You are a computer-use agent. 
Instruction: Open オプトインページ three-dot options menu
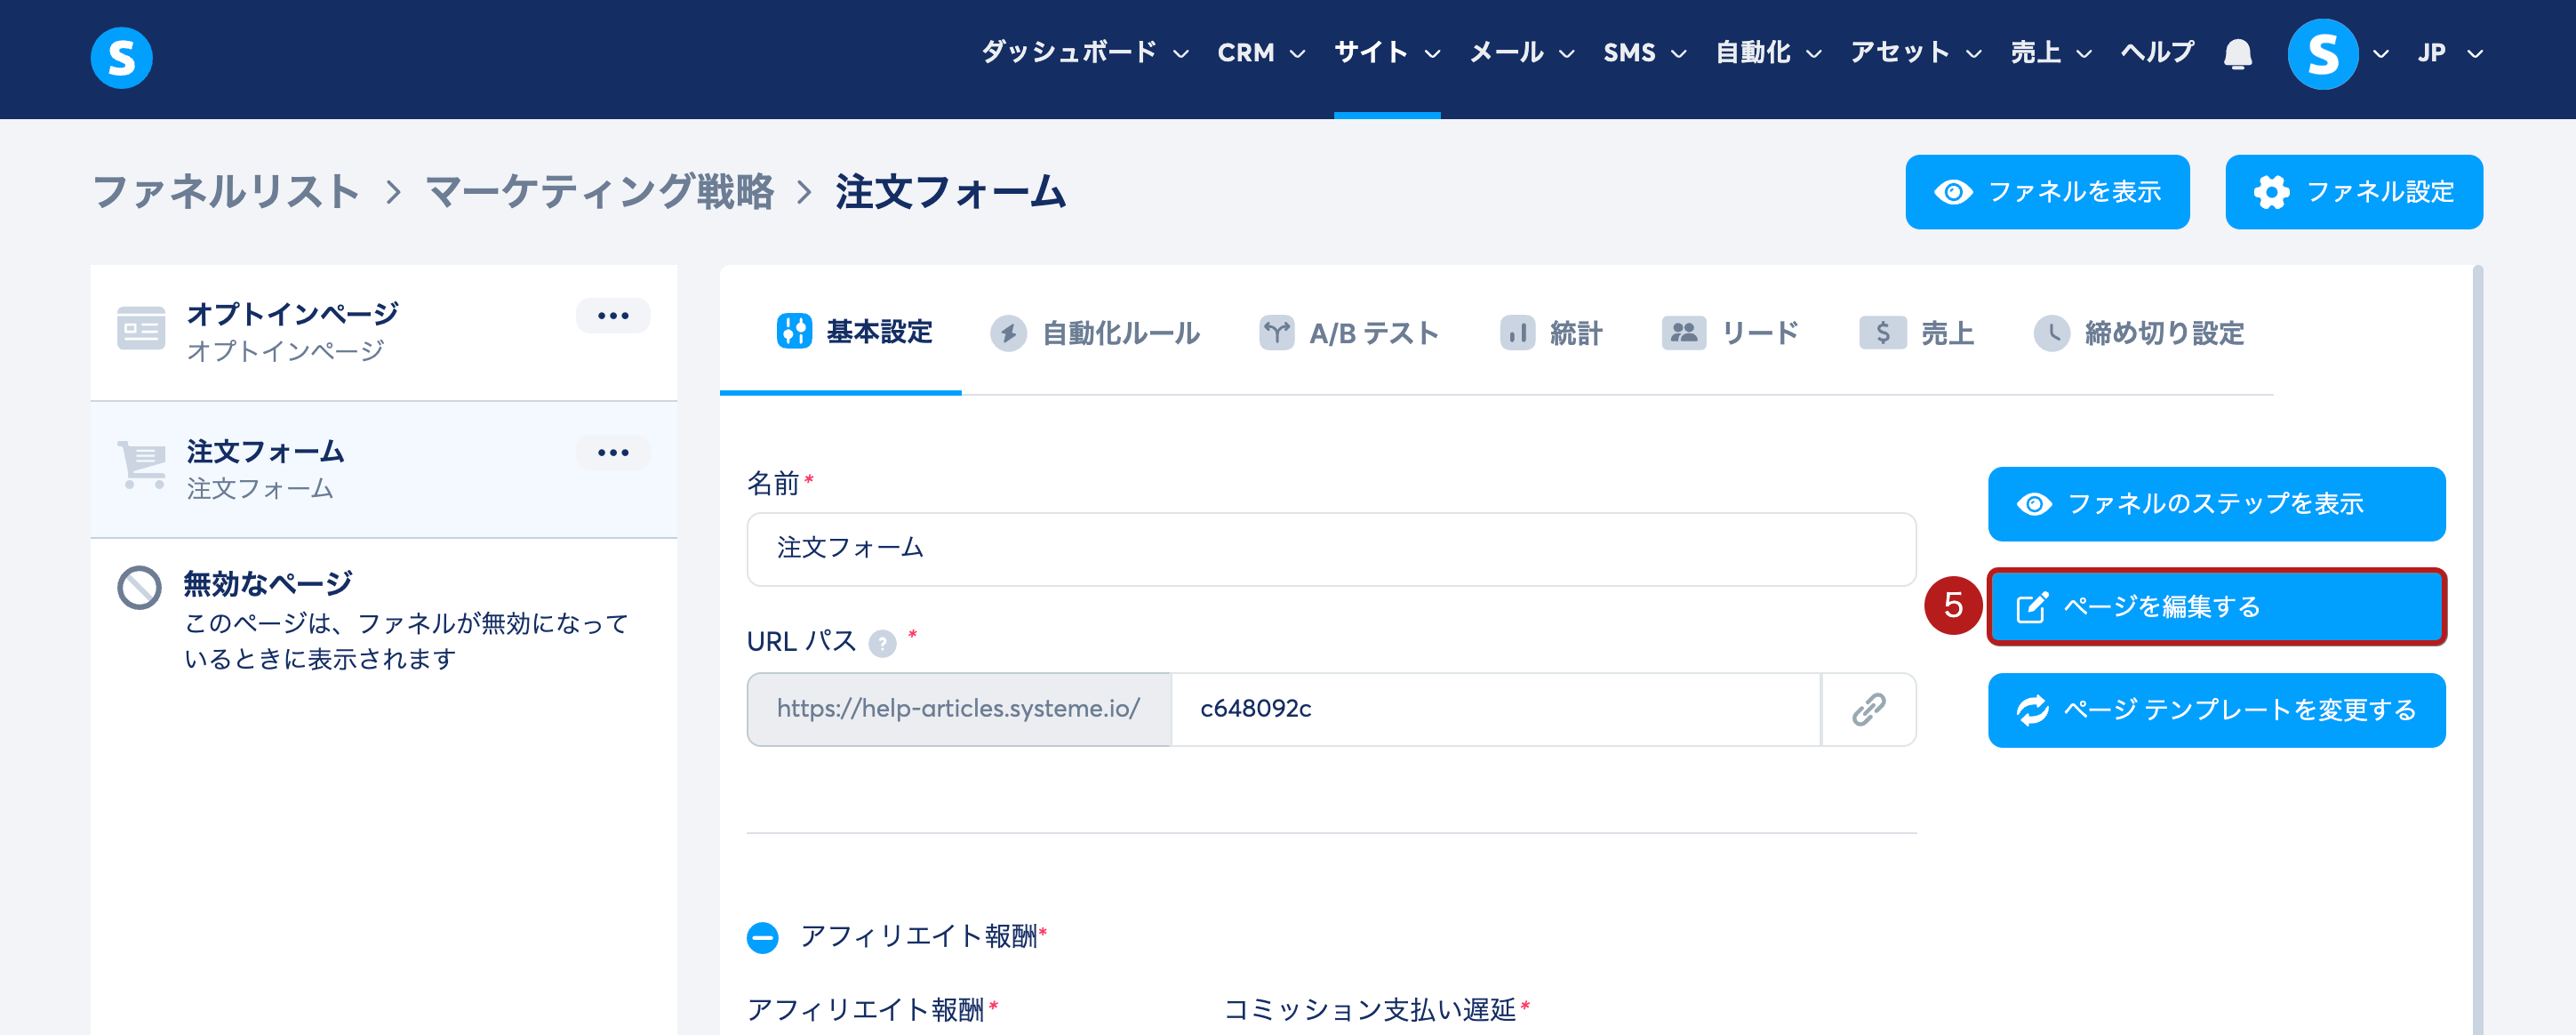pyautogui.click(x=612, y=316)
